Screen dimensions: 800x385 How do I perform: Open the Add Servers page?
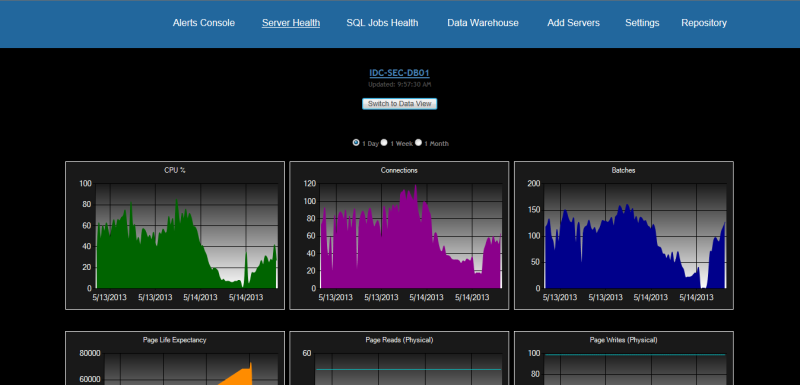573,23
